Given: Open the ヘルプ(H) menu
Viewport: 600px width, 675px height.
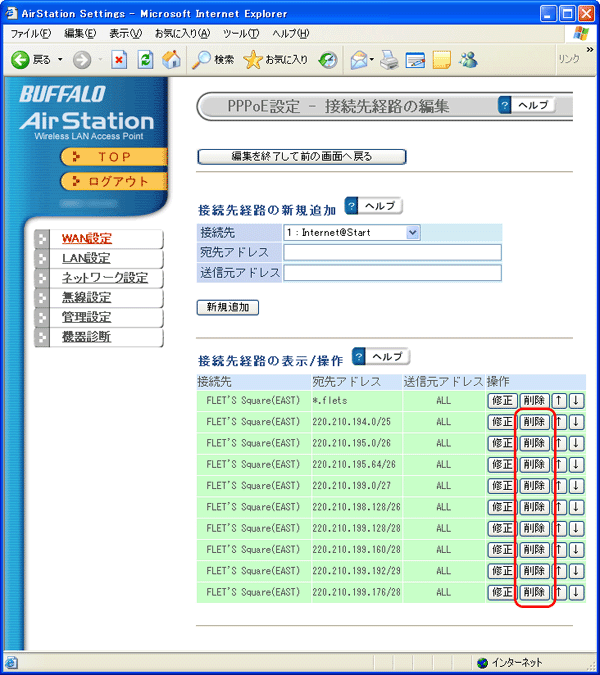Looking at the screenshot, I should (x=291, y=34).
